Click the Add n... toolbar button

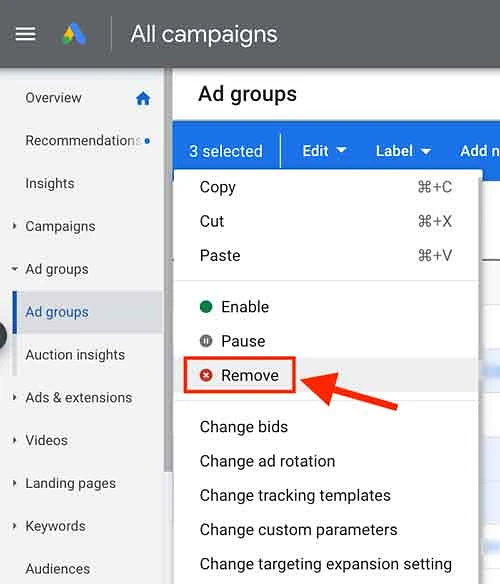pos(480,151)
